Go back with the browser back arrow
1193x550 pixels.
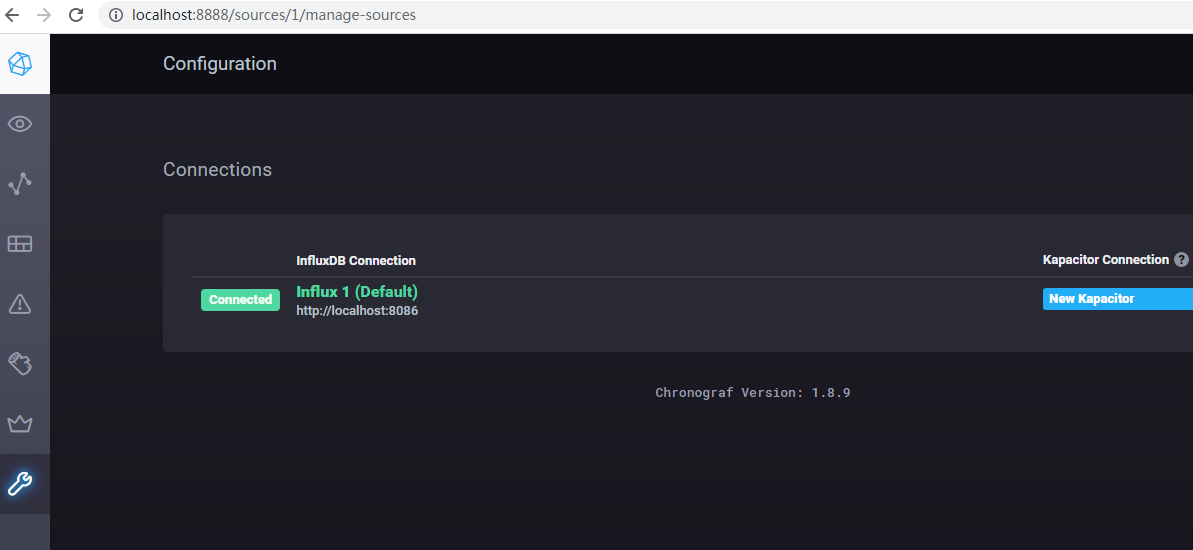click(13, 14)
